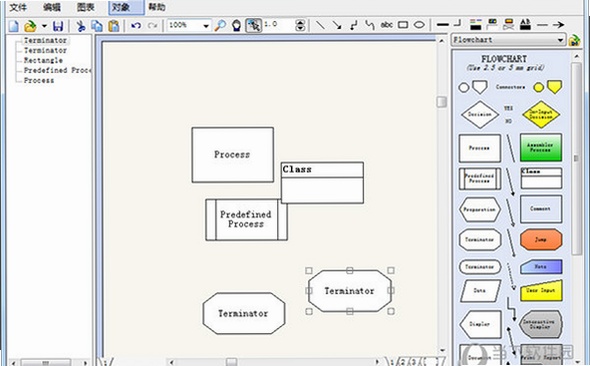Choose the orange Jump shape
The width and height of the screenshot is (590, 366).
[541, 239]
